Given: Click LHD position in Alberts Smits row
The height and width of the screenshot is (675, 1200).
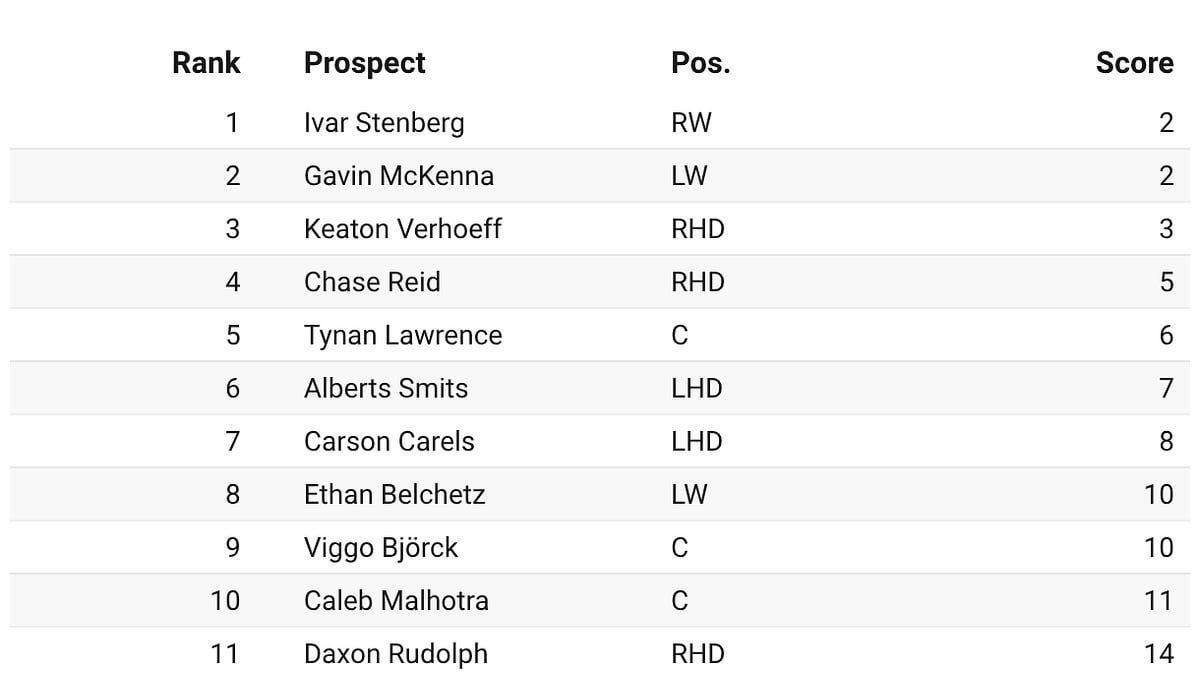Looking at the screenshot, I should coord(696,388).
